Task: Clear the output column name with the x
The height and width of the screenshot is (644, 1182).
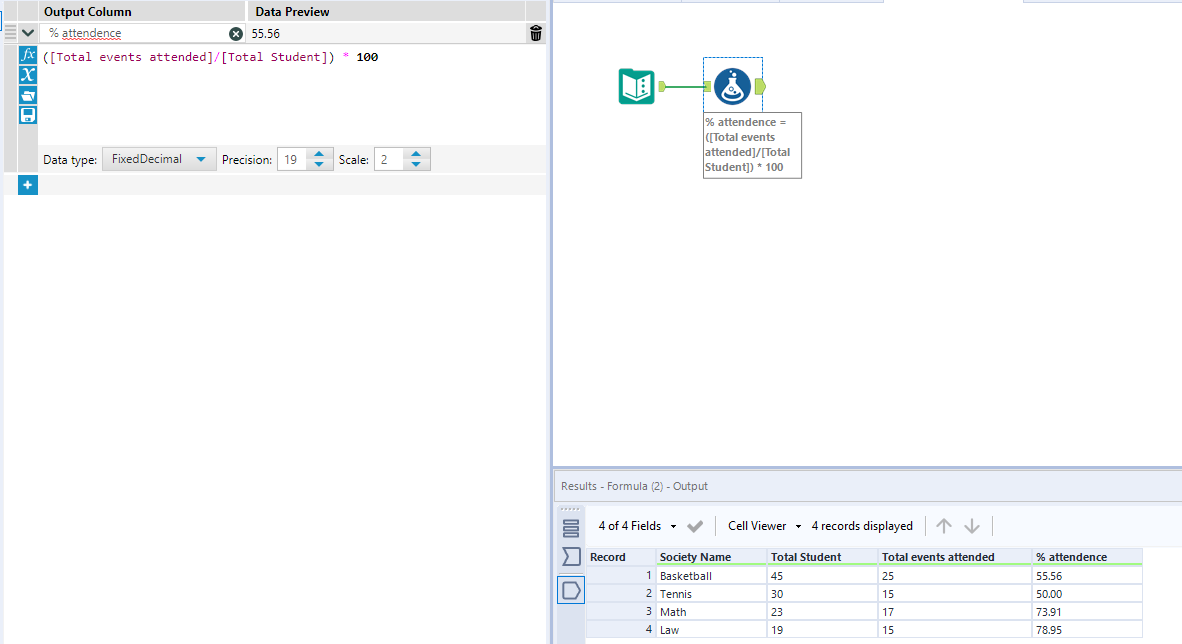Action: [x=236, y=32]
